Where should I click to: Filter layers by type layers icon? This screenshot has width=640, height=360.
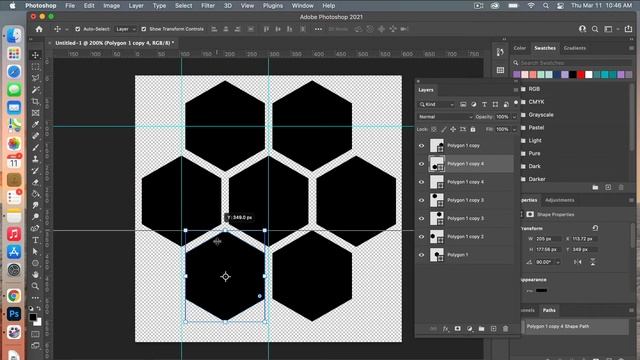484,104
